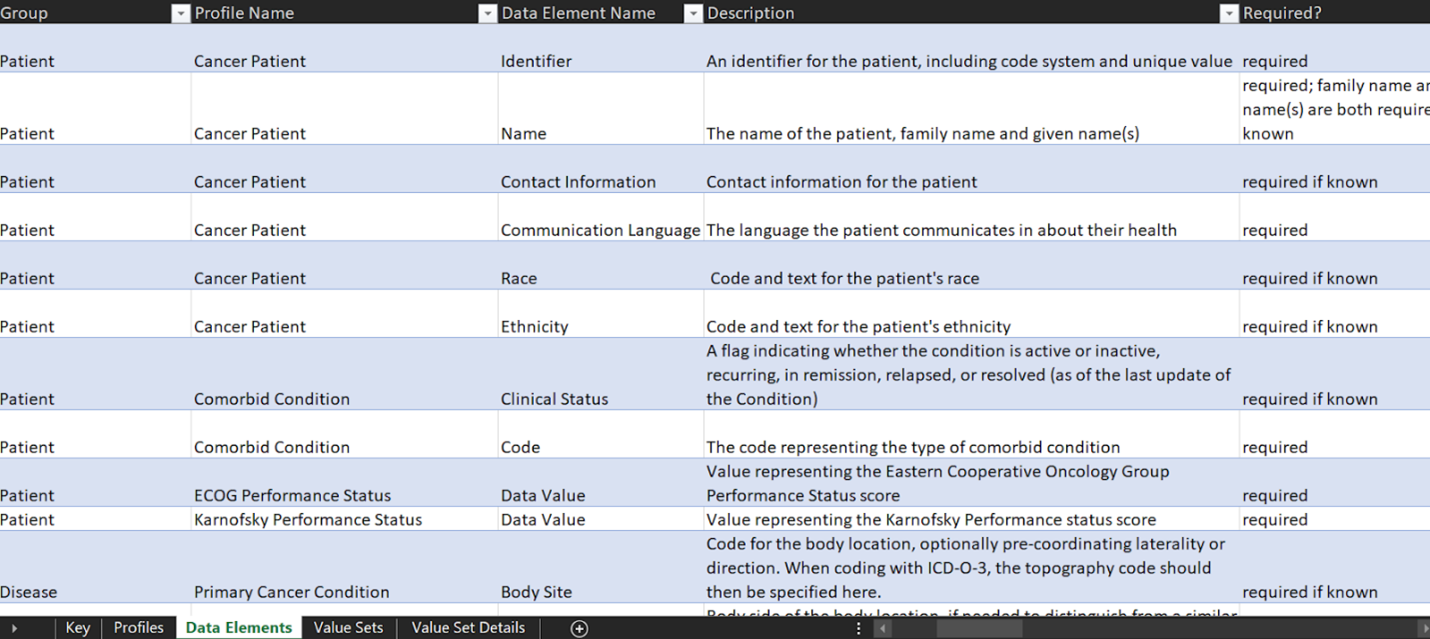This screenshot has width=1430, height=639.
Task: Switch to the Profiles sheet tab
Action: (139, 628)
